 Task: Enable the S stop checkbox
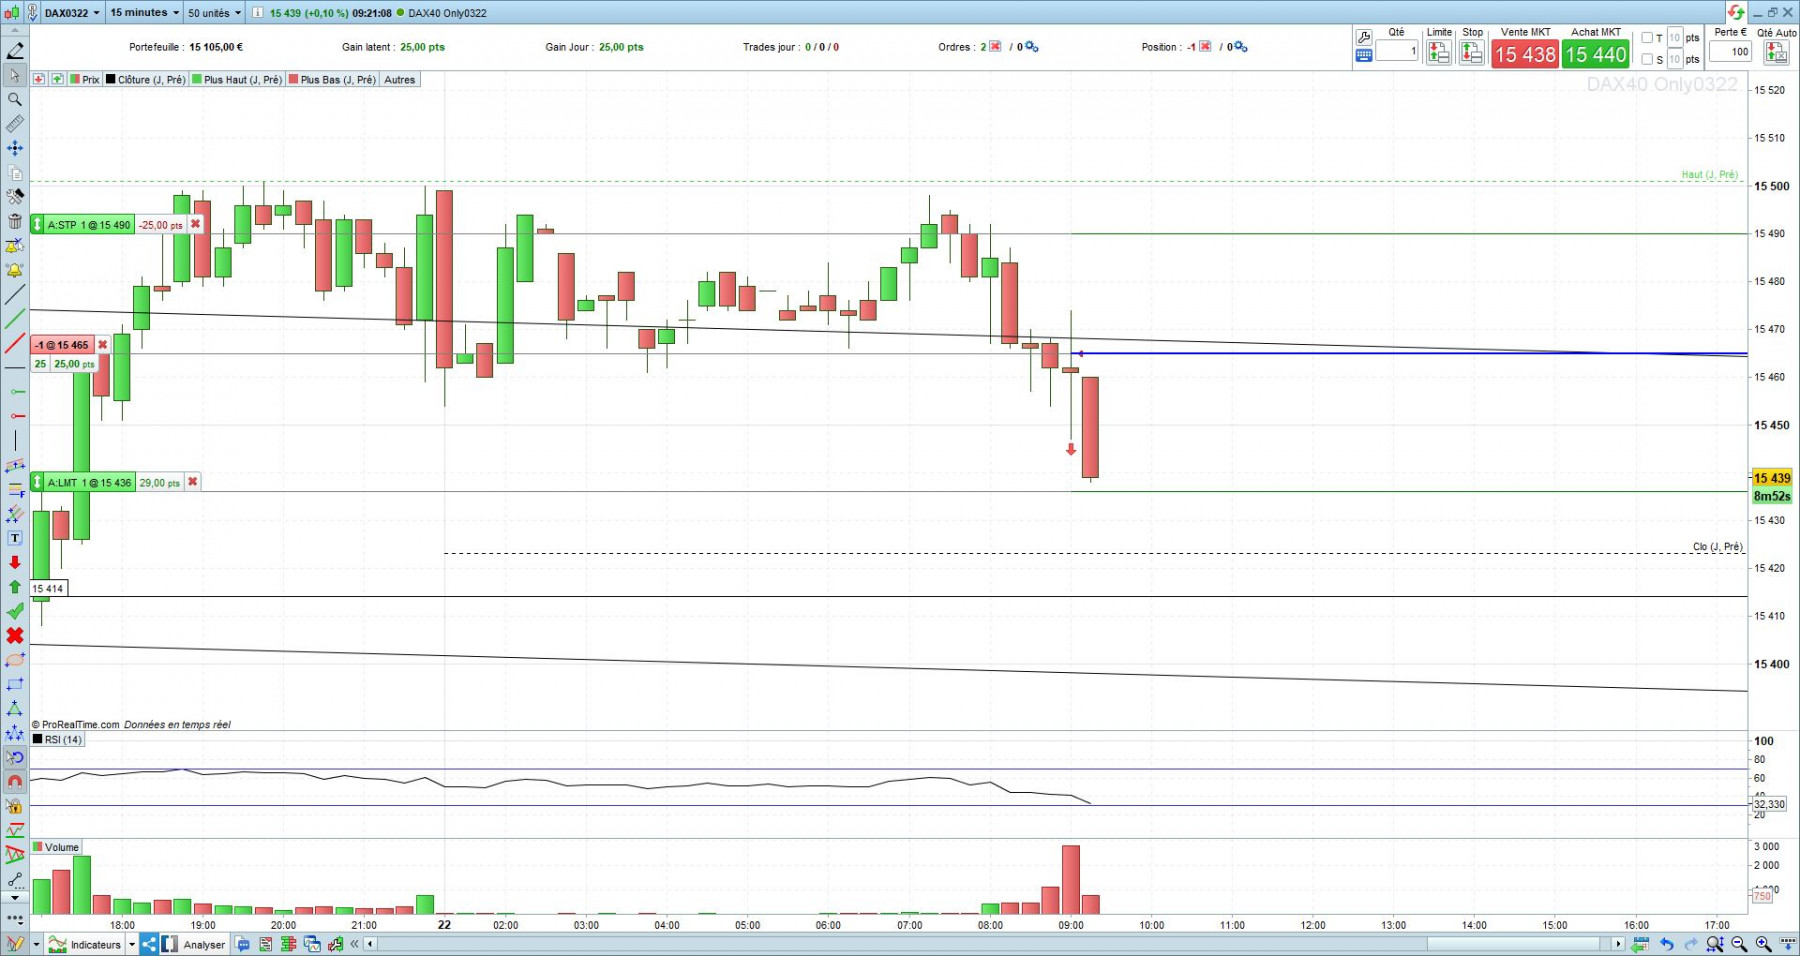1647,59
